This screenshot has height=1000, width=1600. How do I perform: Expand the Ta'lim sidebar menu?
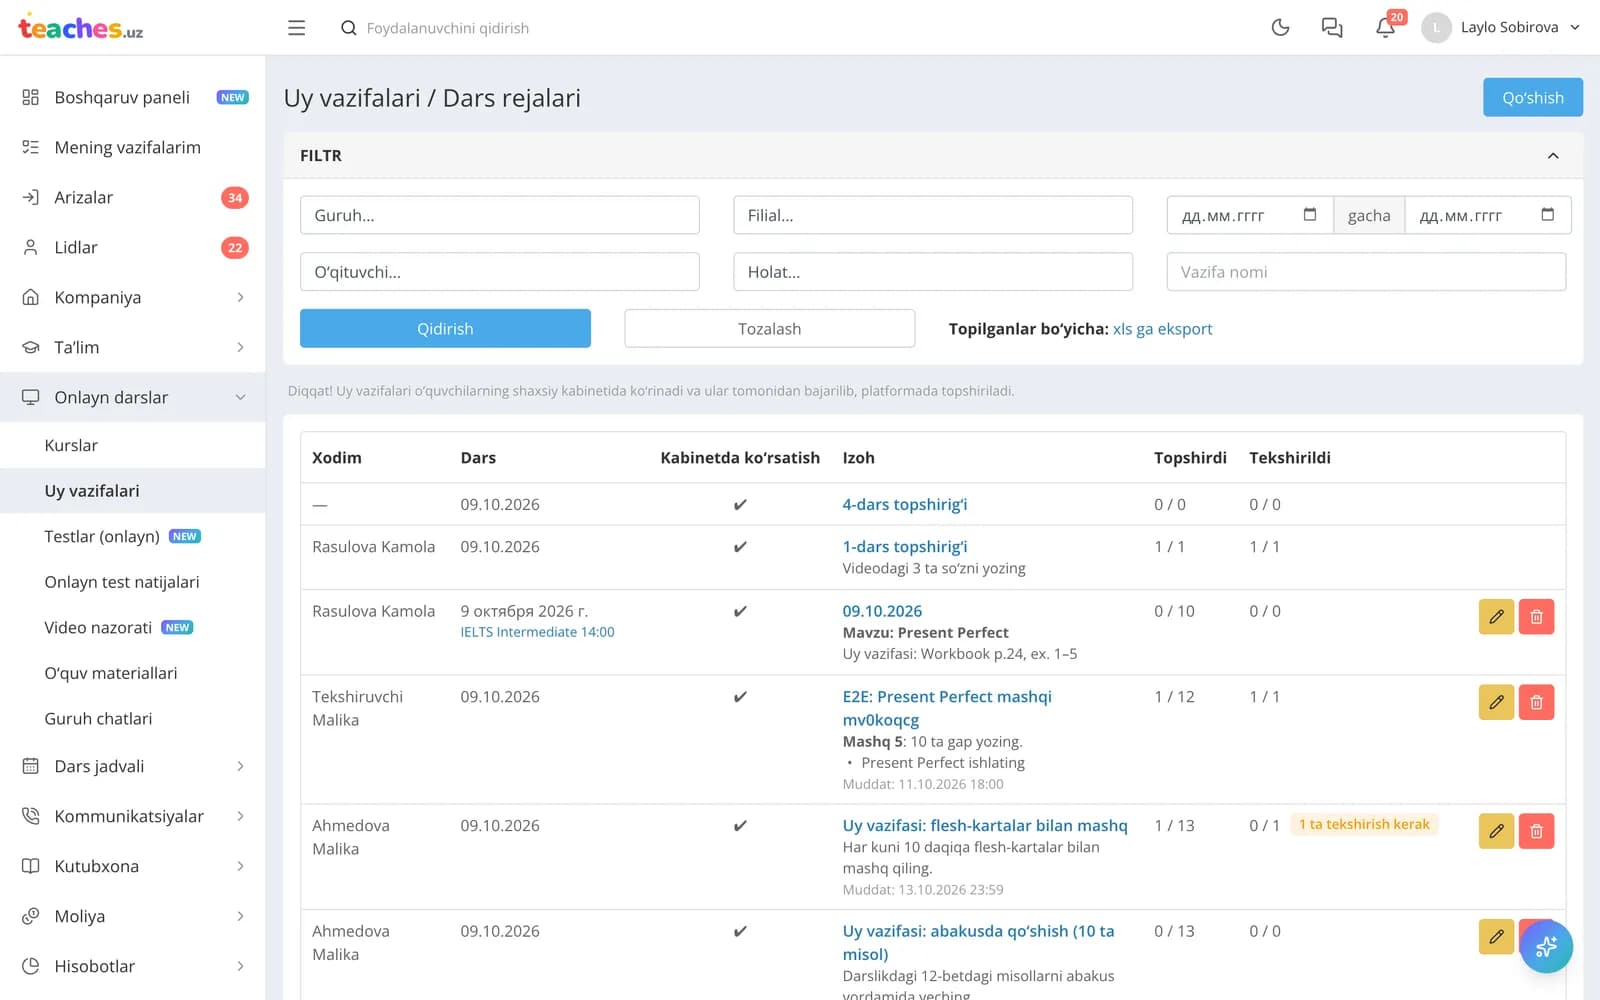tap(133, 347)
